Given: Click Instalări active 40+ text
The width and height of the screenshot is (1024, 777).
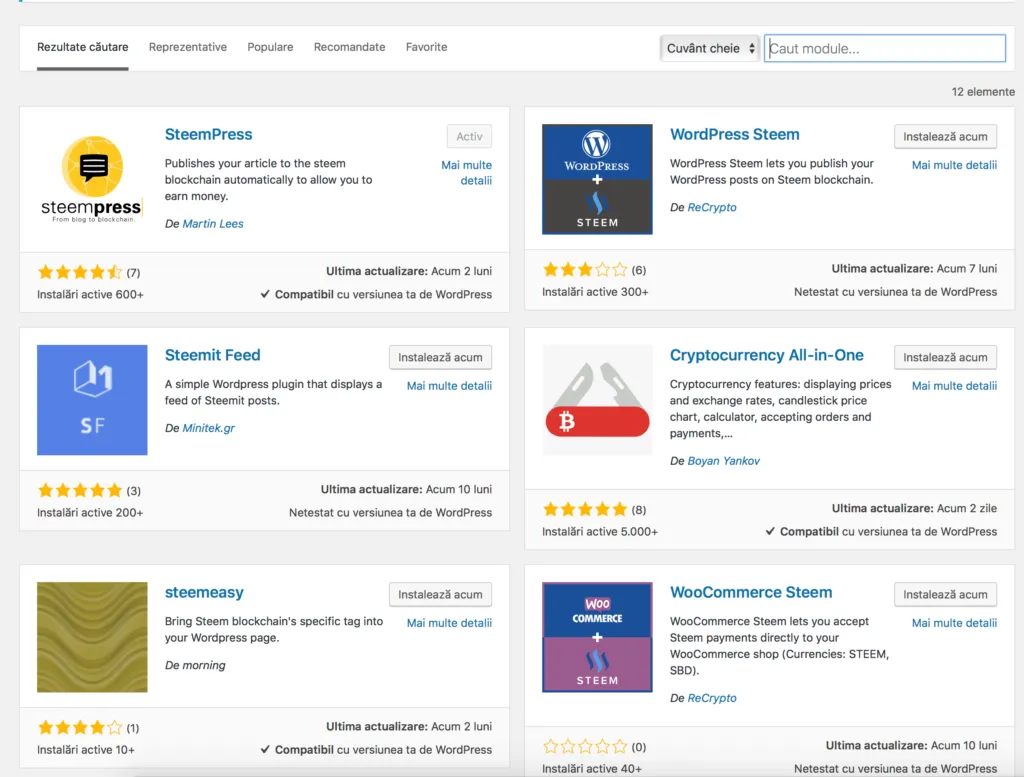Looking at the screenshot, I should coord(592,769).
